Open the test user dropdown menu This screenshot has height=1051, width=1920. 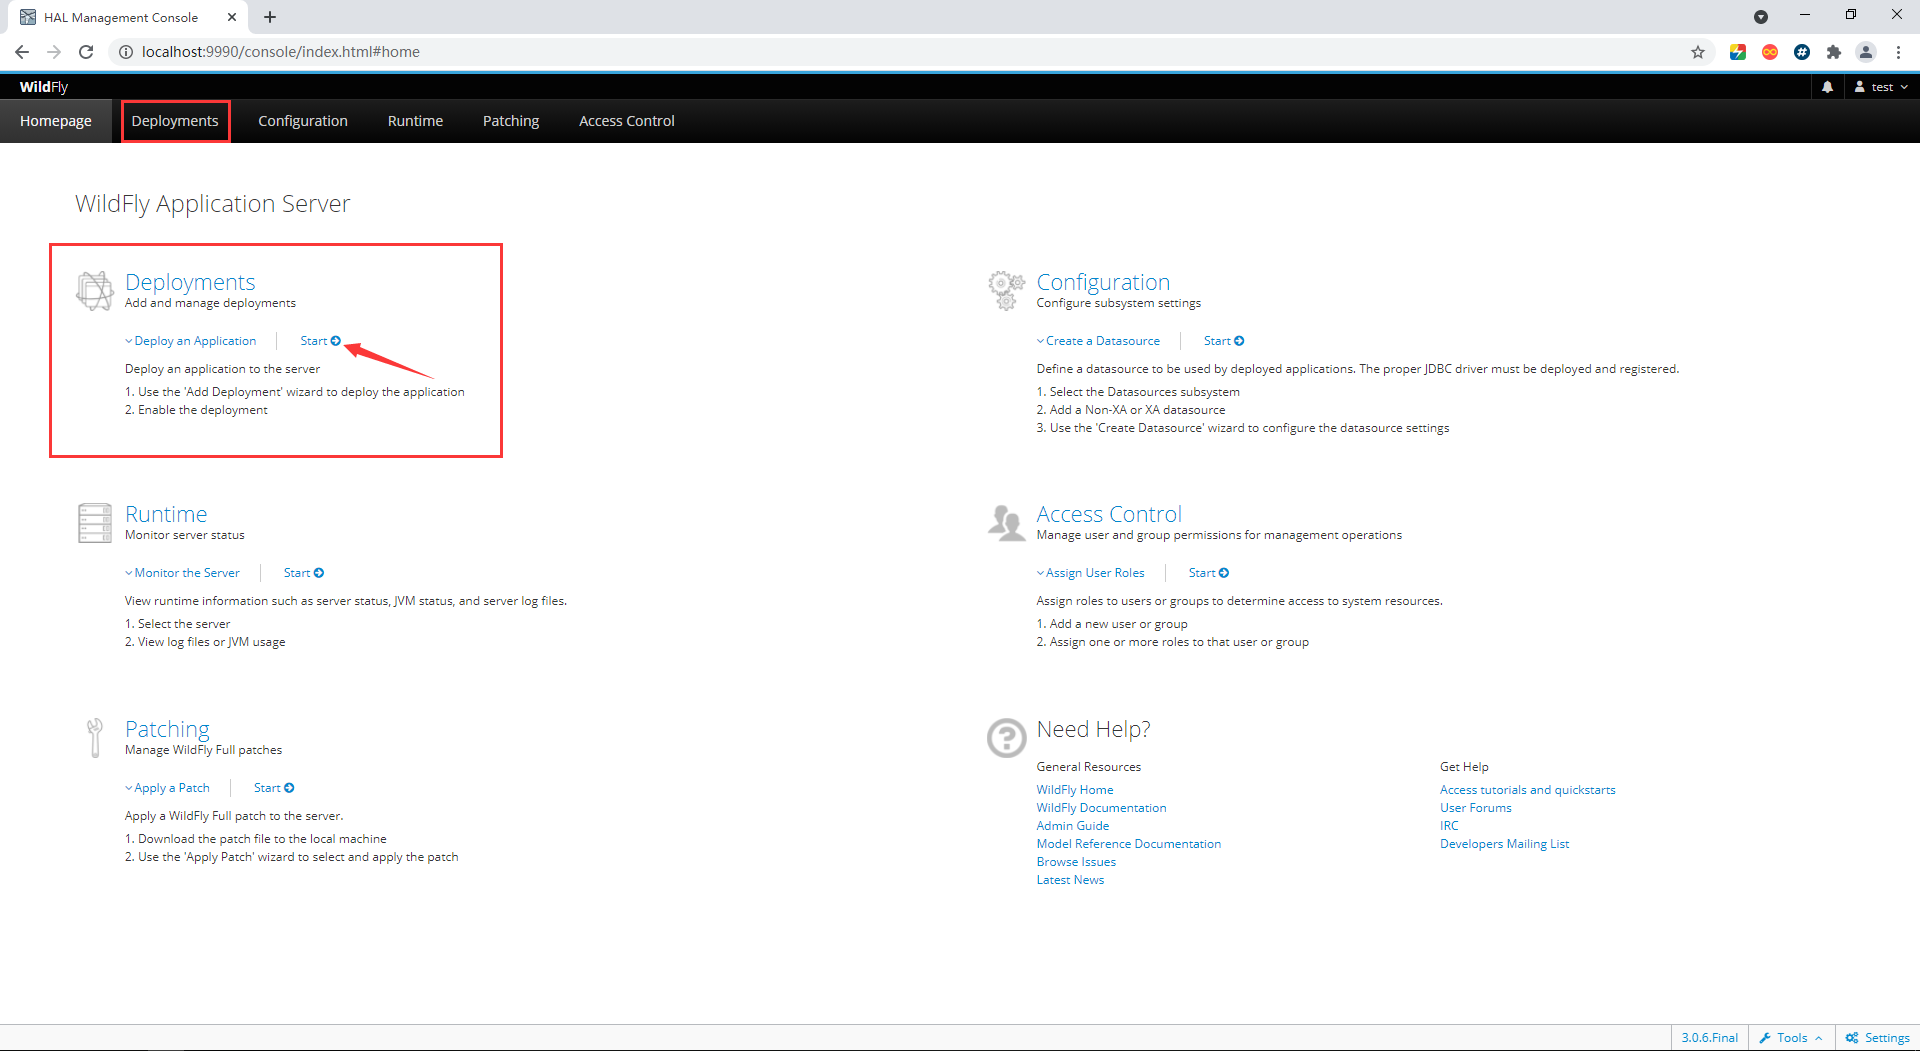pyautogui.click(x=1882, y=87)
